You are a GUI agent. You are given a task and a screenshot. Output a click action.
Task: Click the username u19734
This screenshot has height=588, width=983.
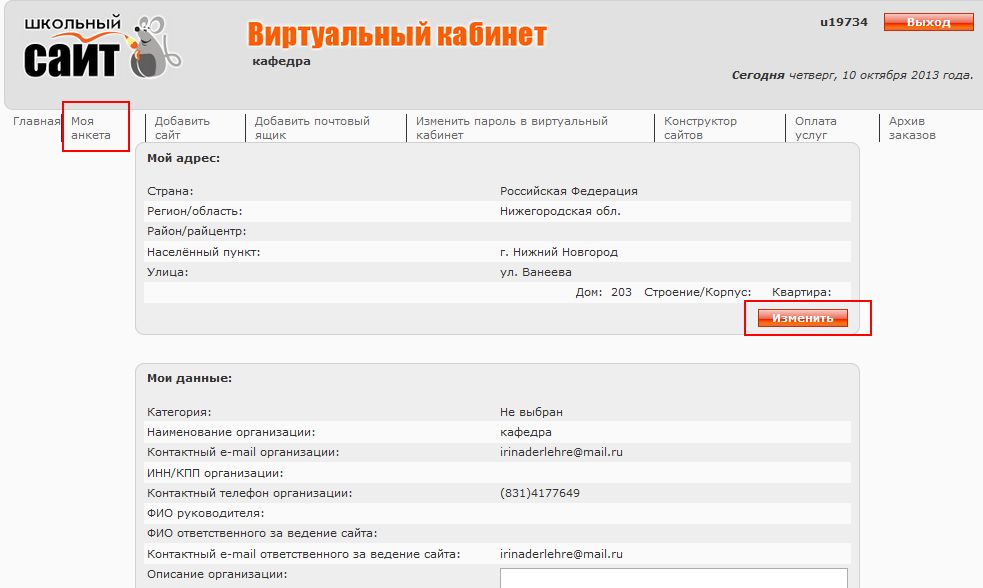[844, 22]
